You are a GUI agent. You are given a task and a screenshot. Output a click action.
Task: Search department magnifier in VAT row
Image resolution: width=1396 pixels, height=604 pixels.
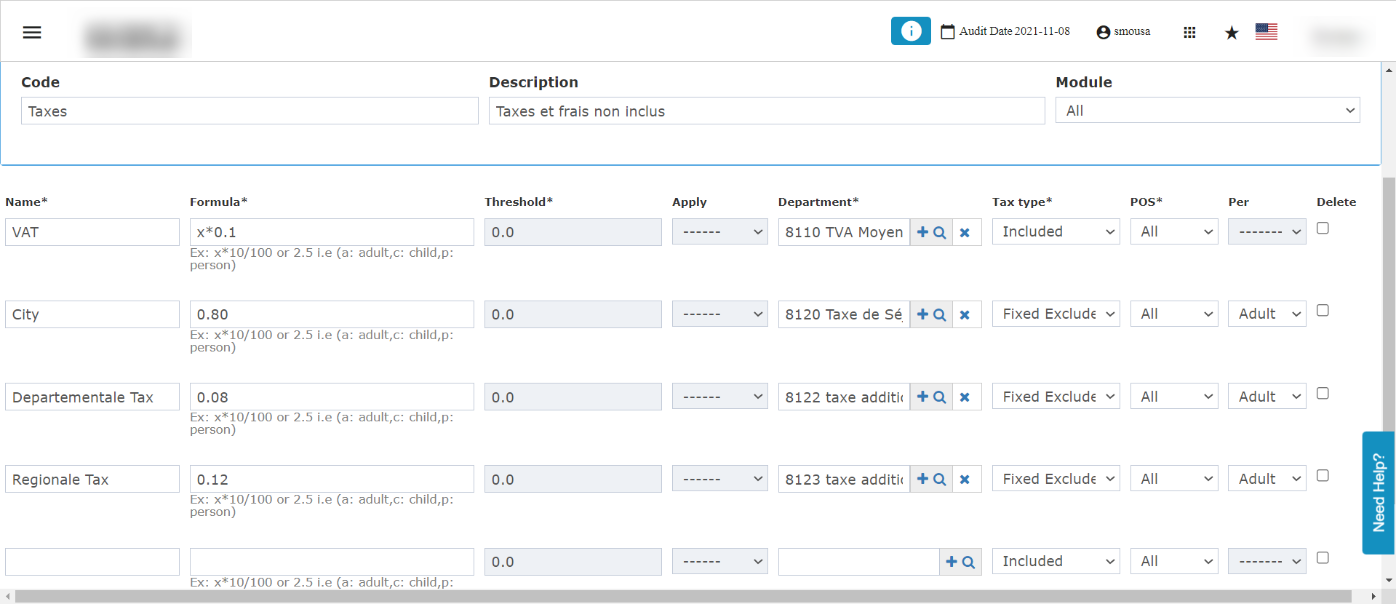940,232
